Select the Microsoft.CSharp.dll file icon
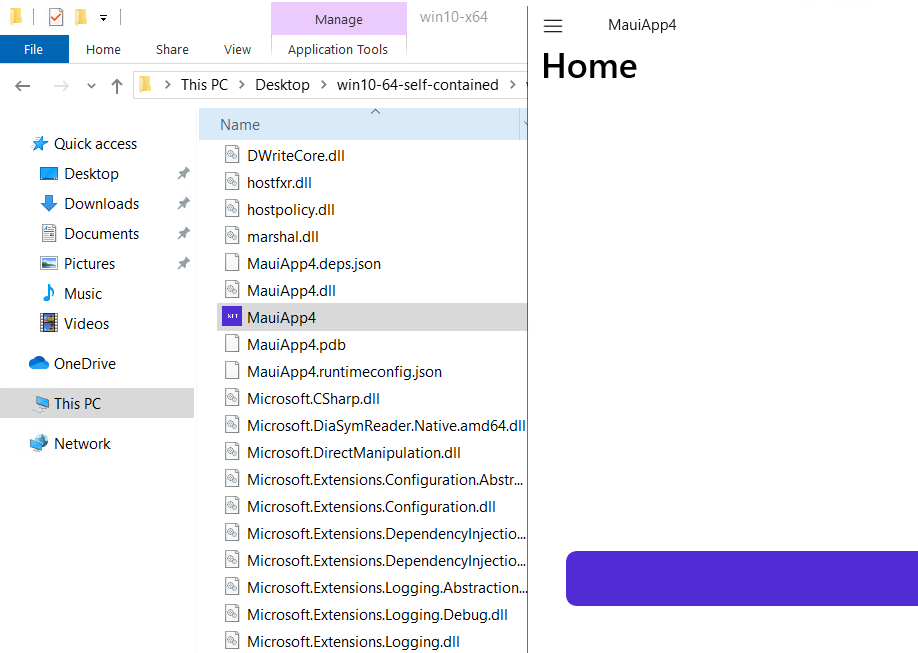The height and width of the screenshot is (653, 918). (232, 398)
